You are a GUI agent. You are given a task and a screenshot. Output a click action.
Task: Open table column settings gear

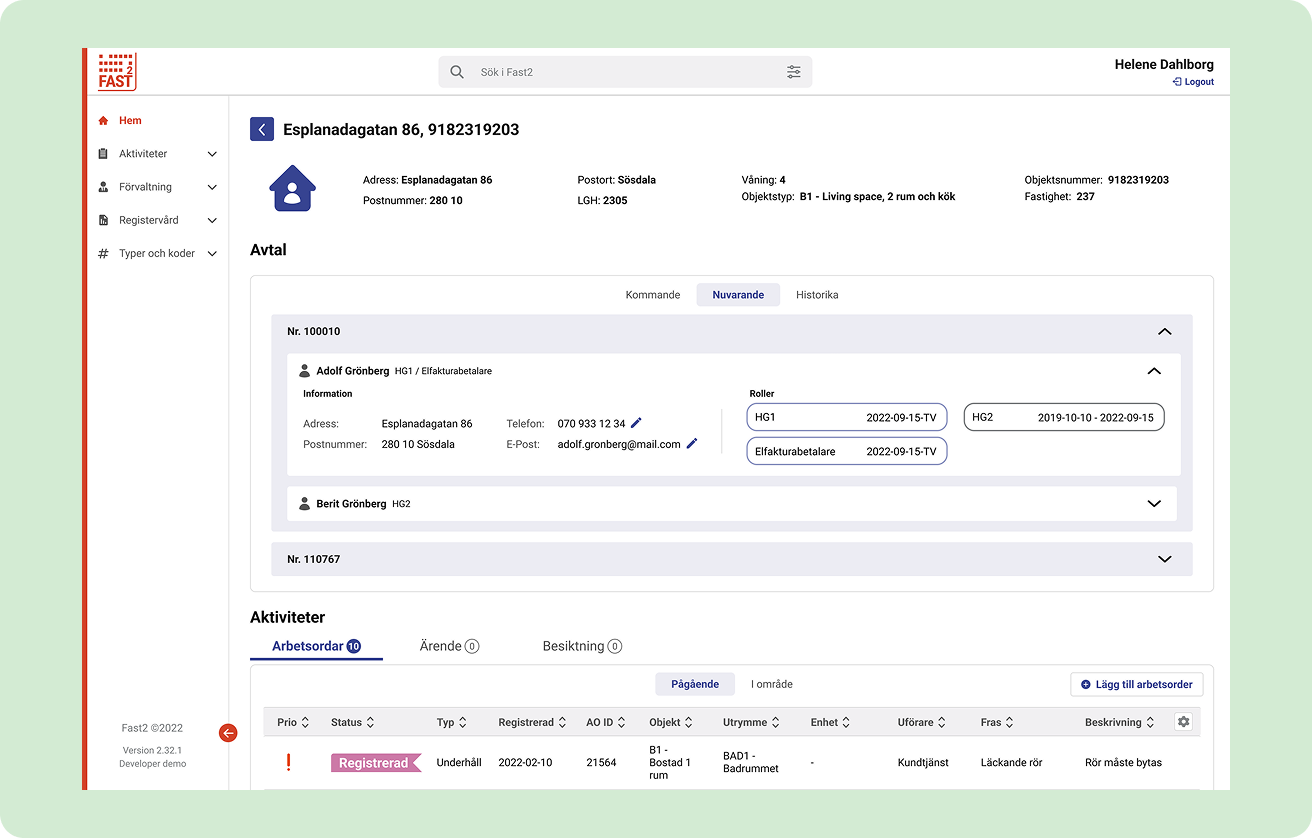(1183, 721)
